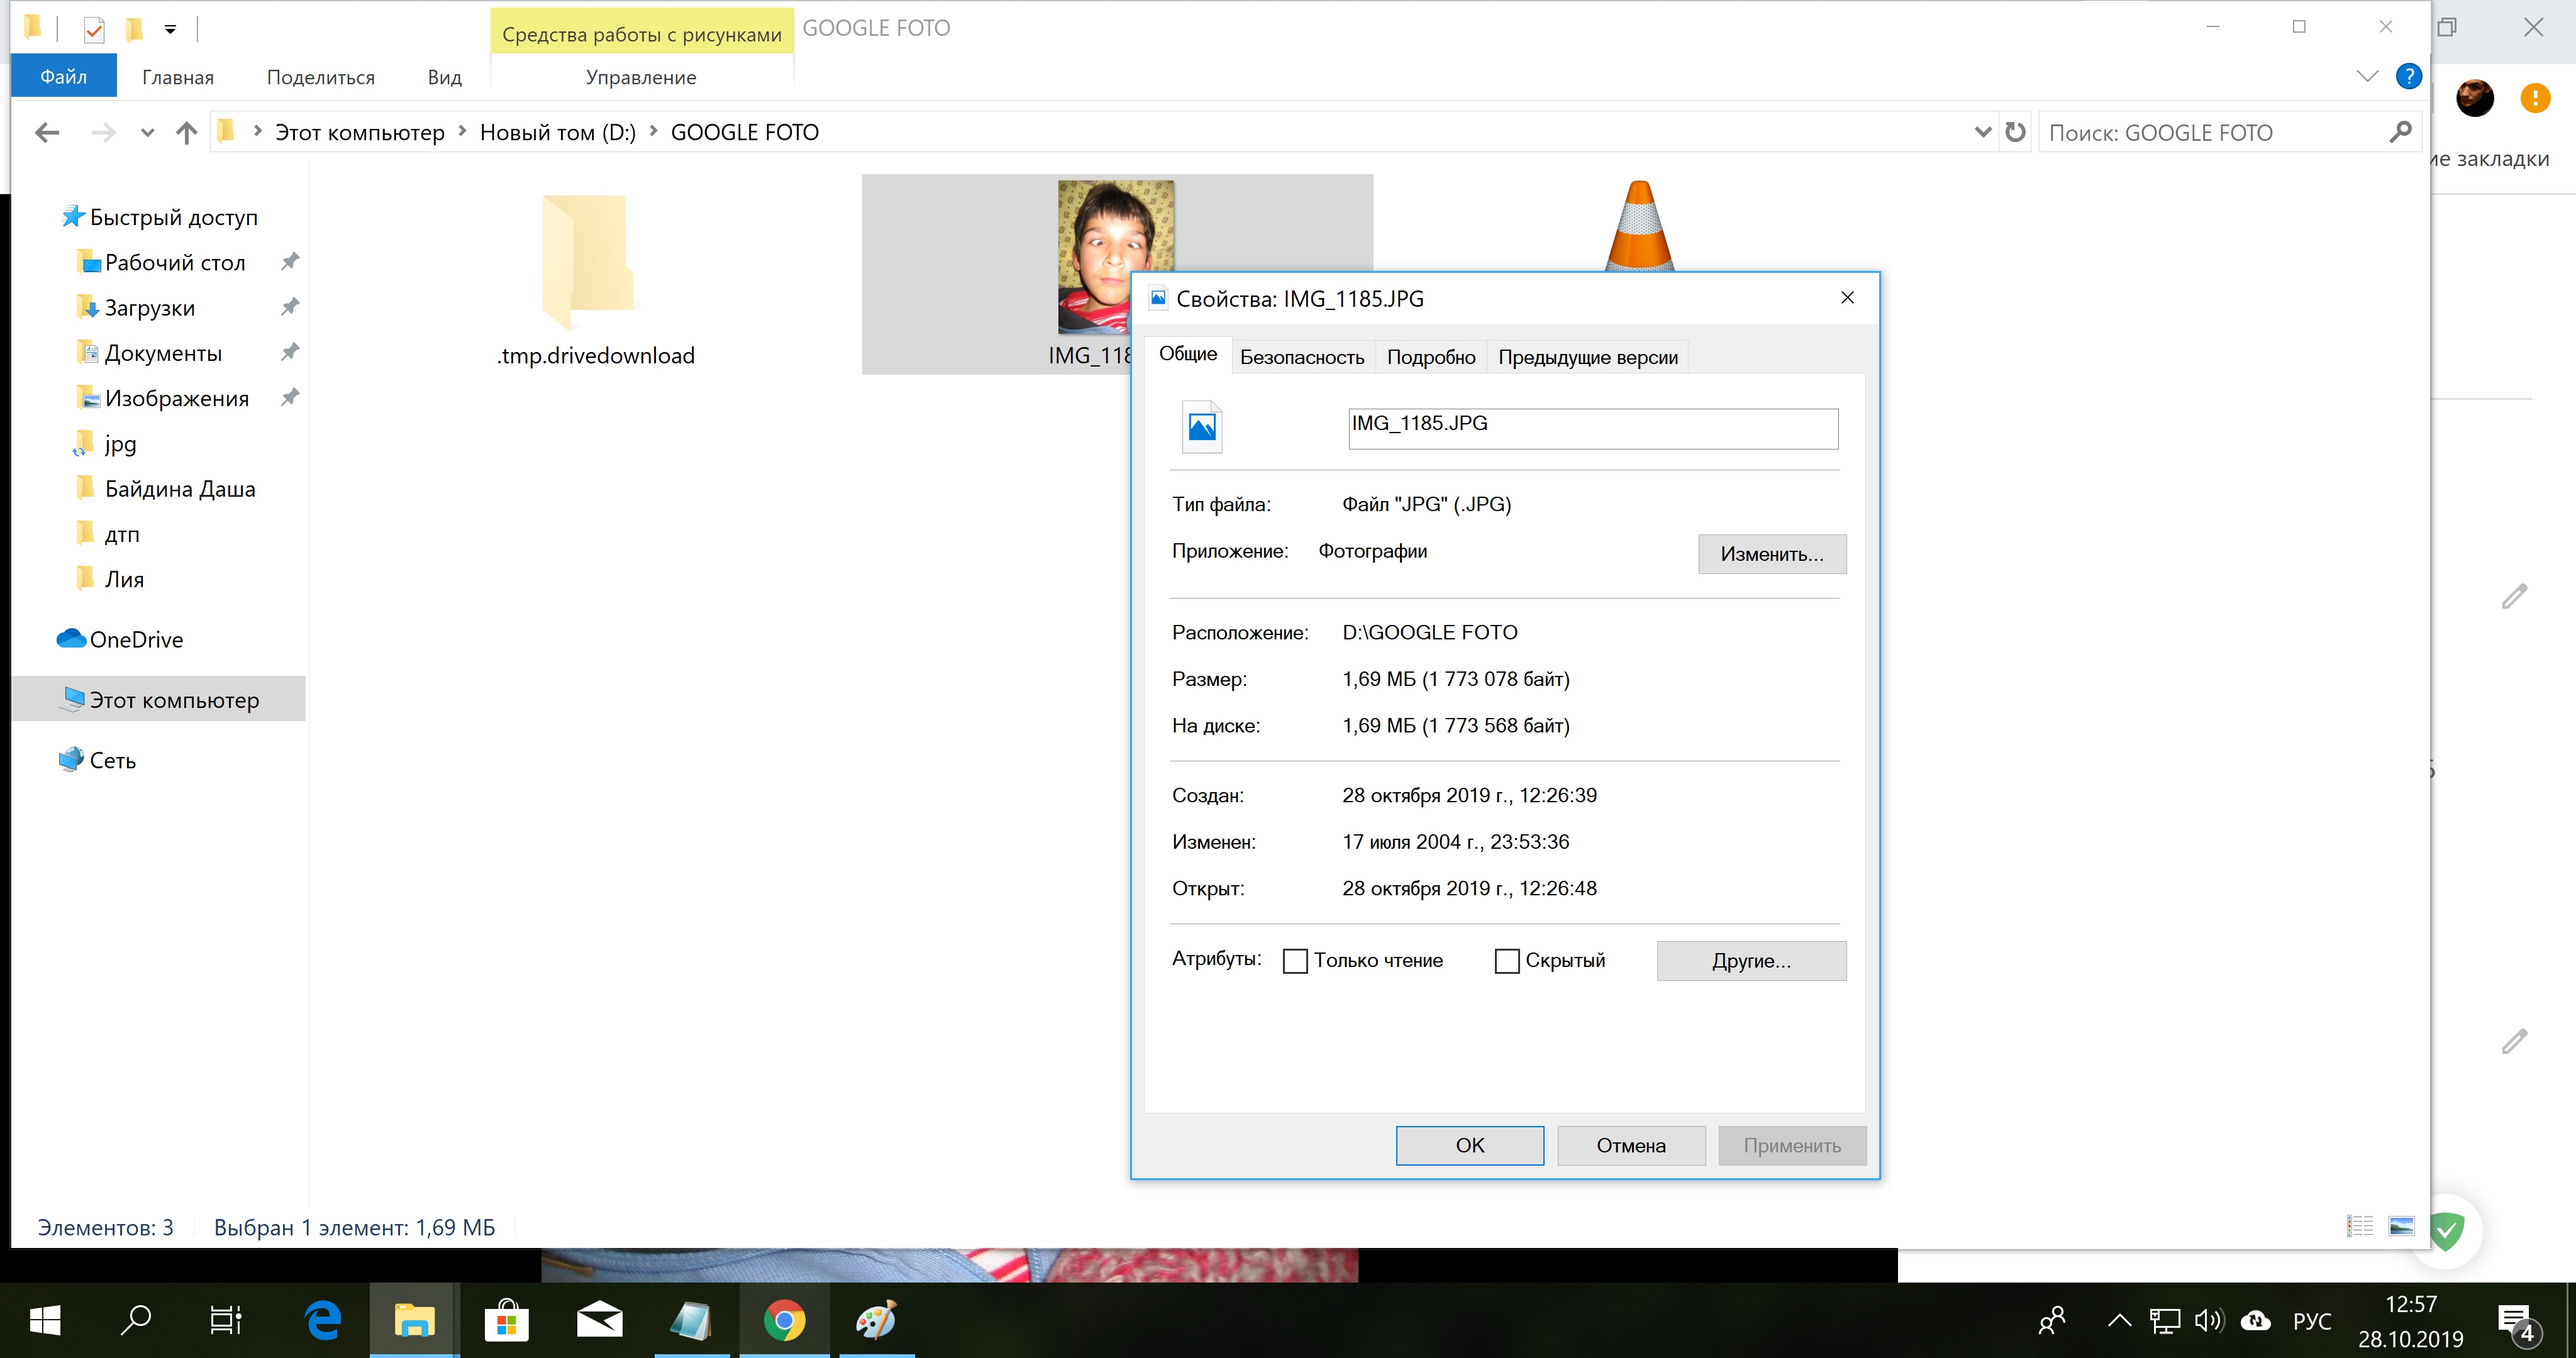
Task: Check the Скрытый attribute checkbox
Action: pyautogui.click(x=1506, y=960)
